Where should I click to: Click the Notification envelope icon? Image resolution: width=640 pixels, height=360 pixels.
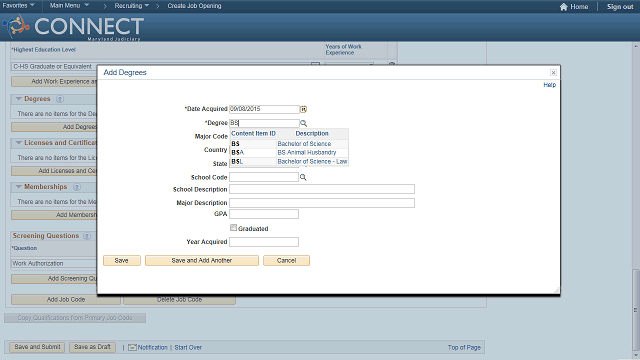132,347
